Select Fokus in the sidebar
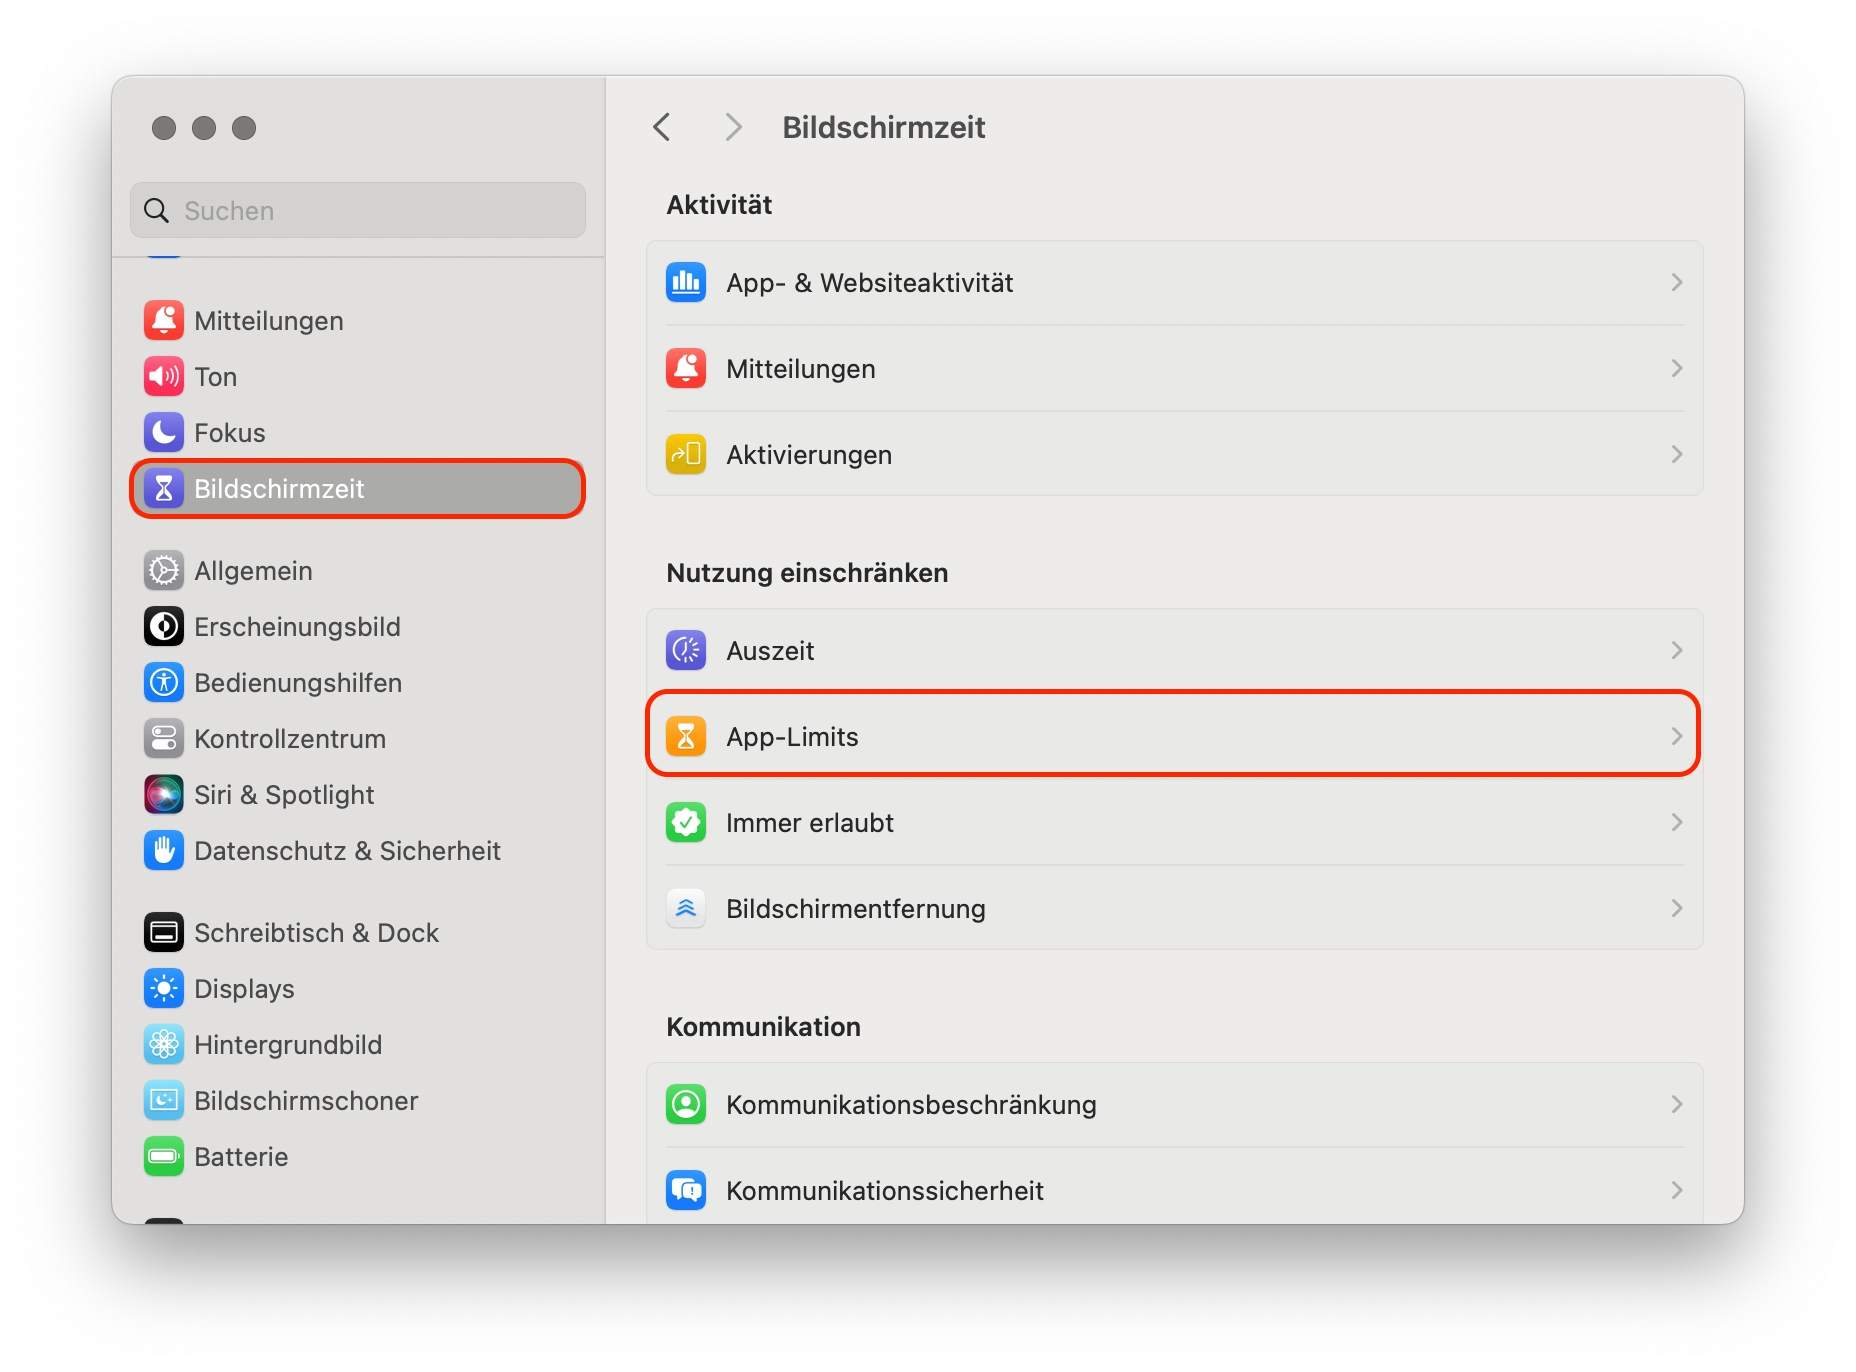The width and height of the screenshot is (1856, 1372). tap(357, 433)
